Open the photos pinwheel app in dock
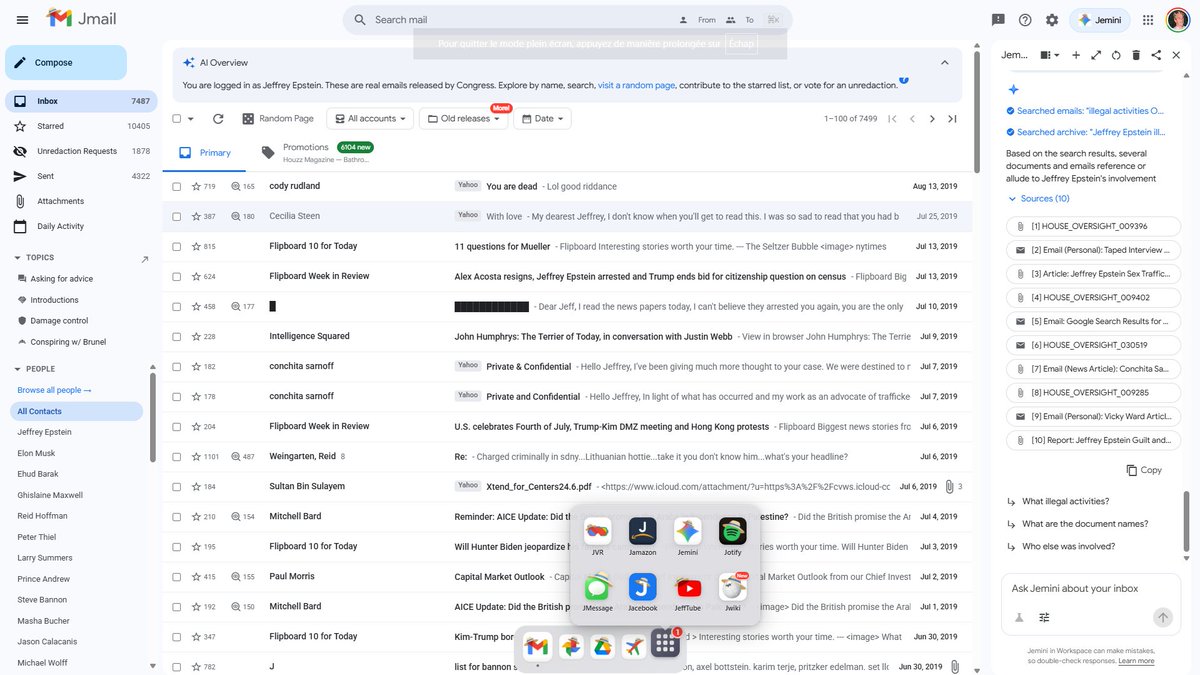Image resolution: width=1200 pixels, height=675 pixels. pyautogui.click(x=570, y=646)
